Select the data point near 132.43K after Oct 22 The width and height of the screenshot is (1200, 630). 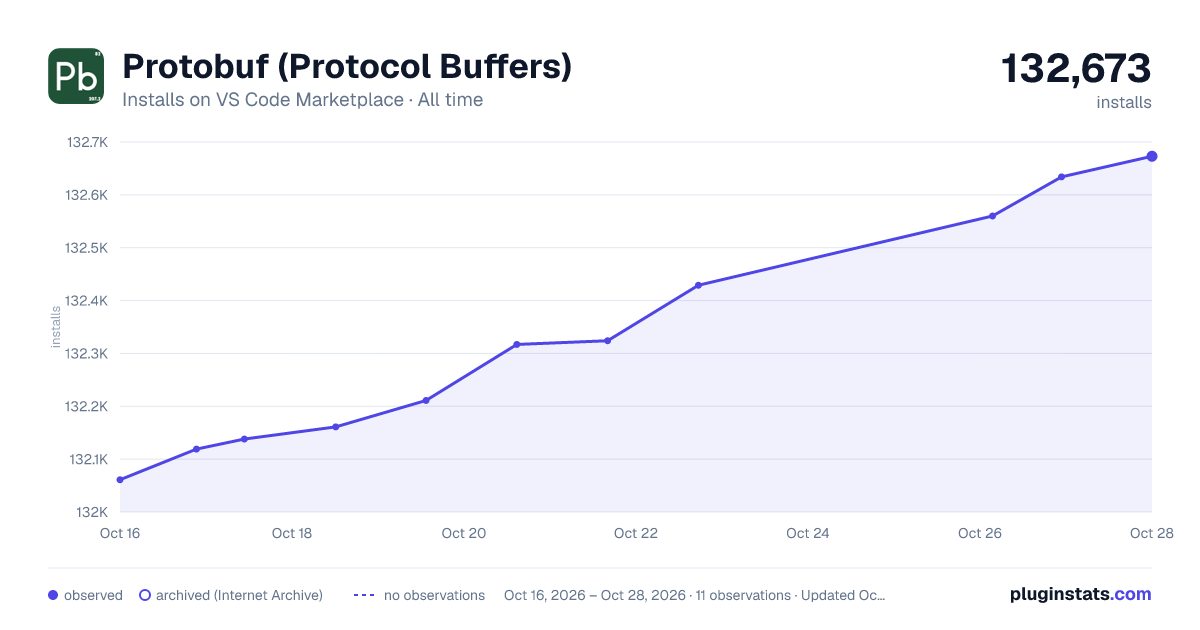coord(698,285)
